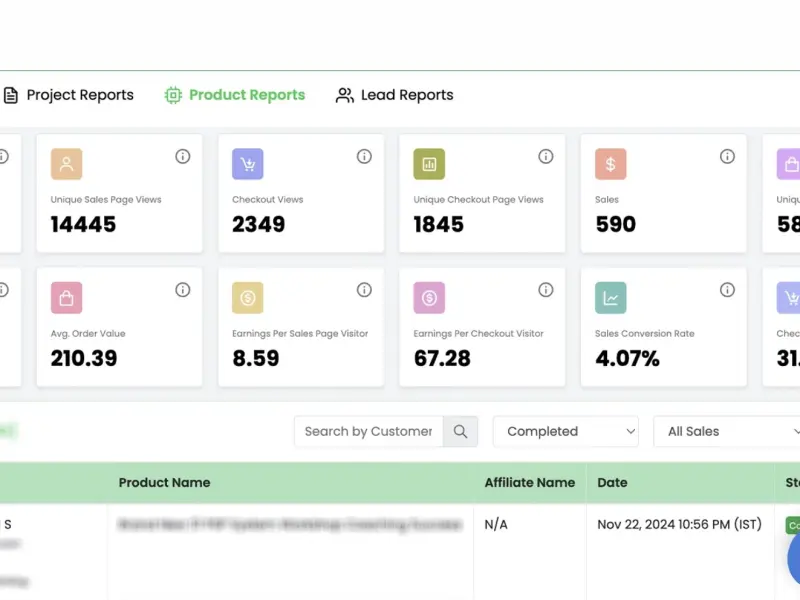Click the cart icon on Checkout Views card
Image resolution: width=800 pixels, height=600 pixels.
[x=248, y=164]
